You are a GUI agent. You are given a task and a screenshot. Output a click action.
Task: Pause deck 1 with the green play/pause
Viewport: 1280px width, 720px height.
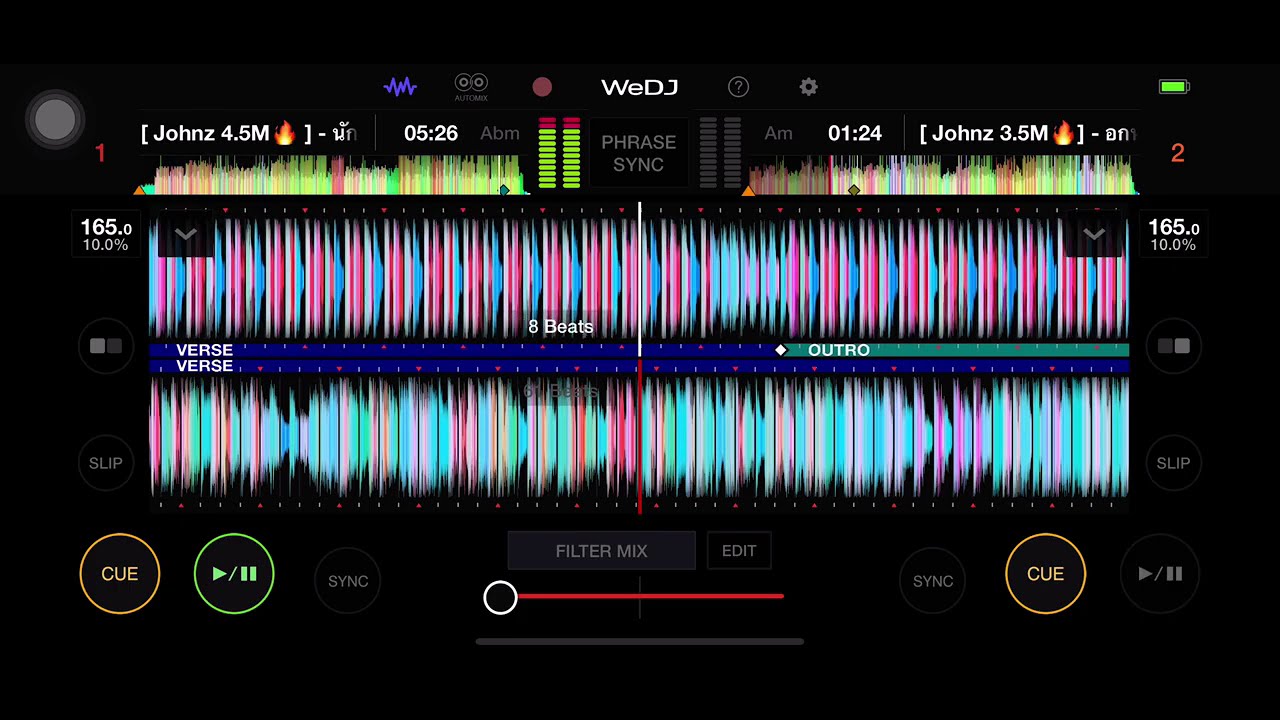tap(234, 574)
